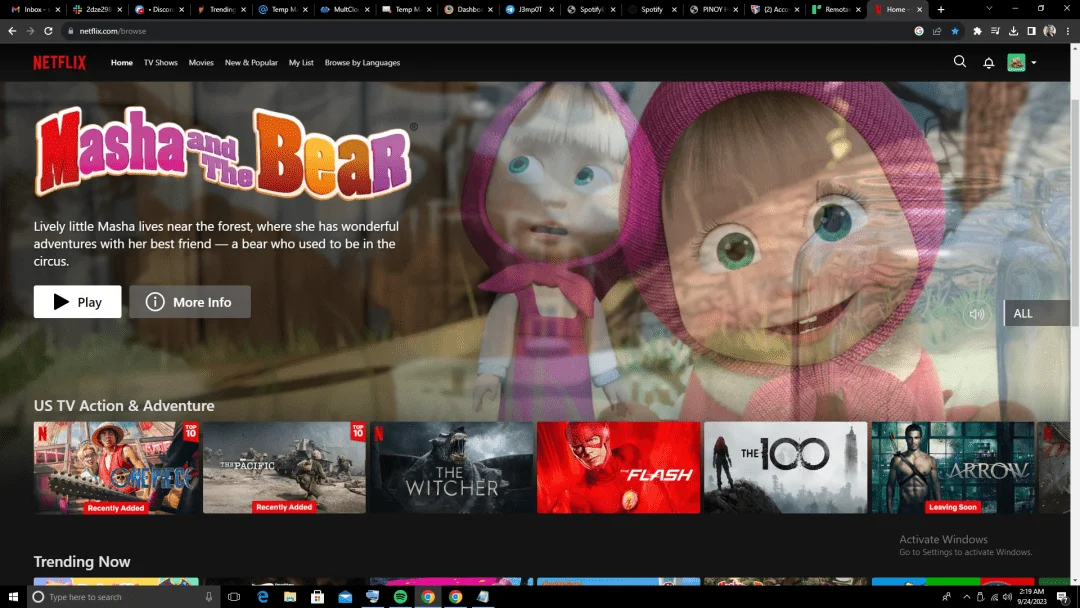Open the One Piece thumbnail

click(116, 468)
